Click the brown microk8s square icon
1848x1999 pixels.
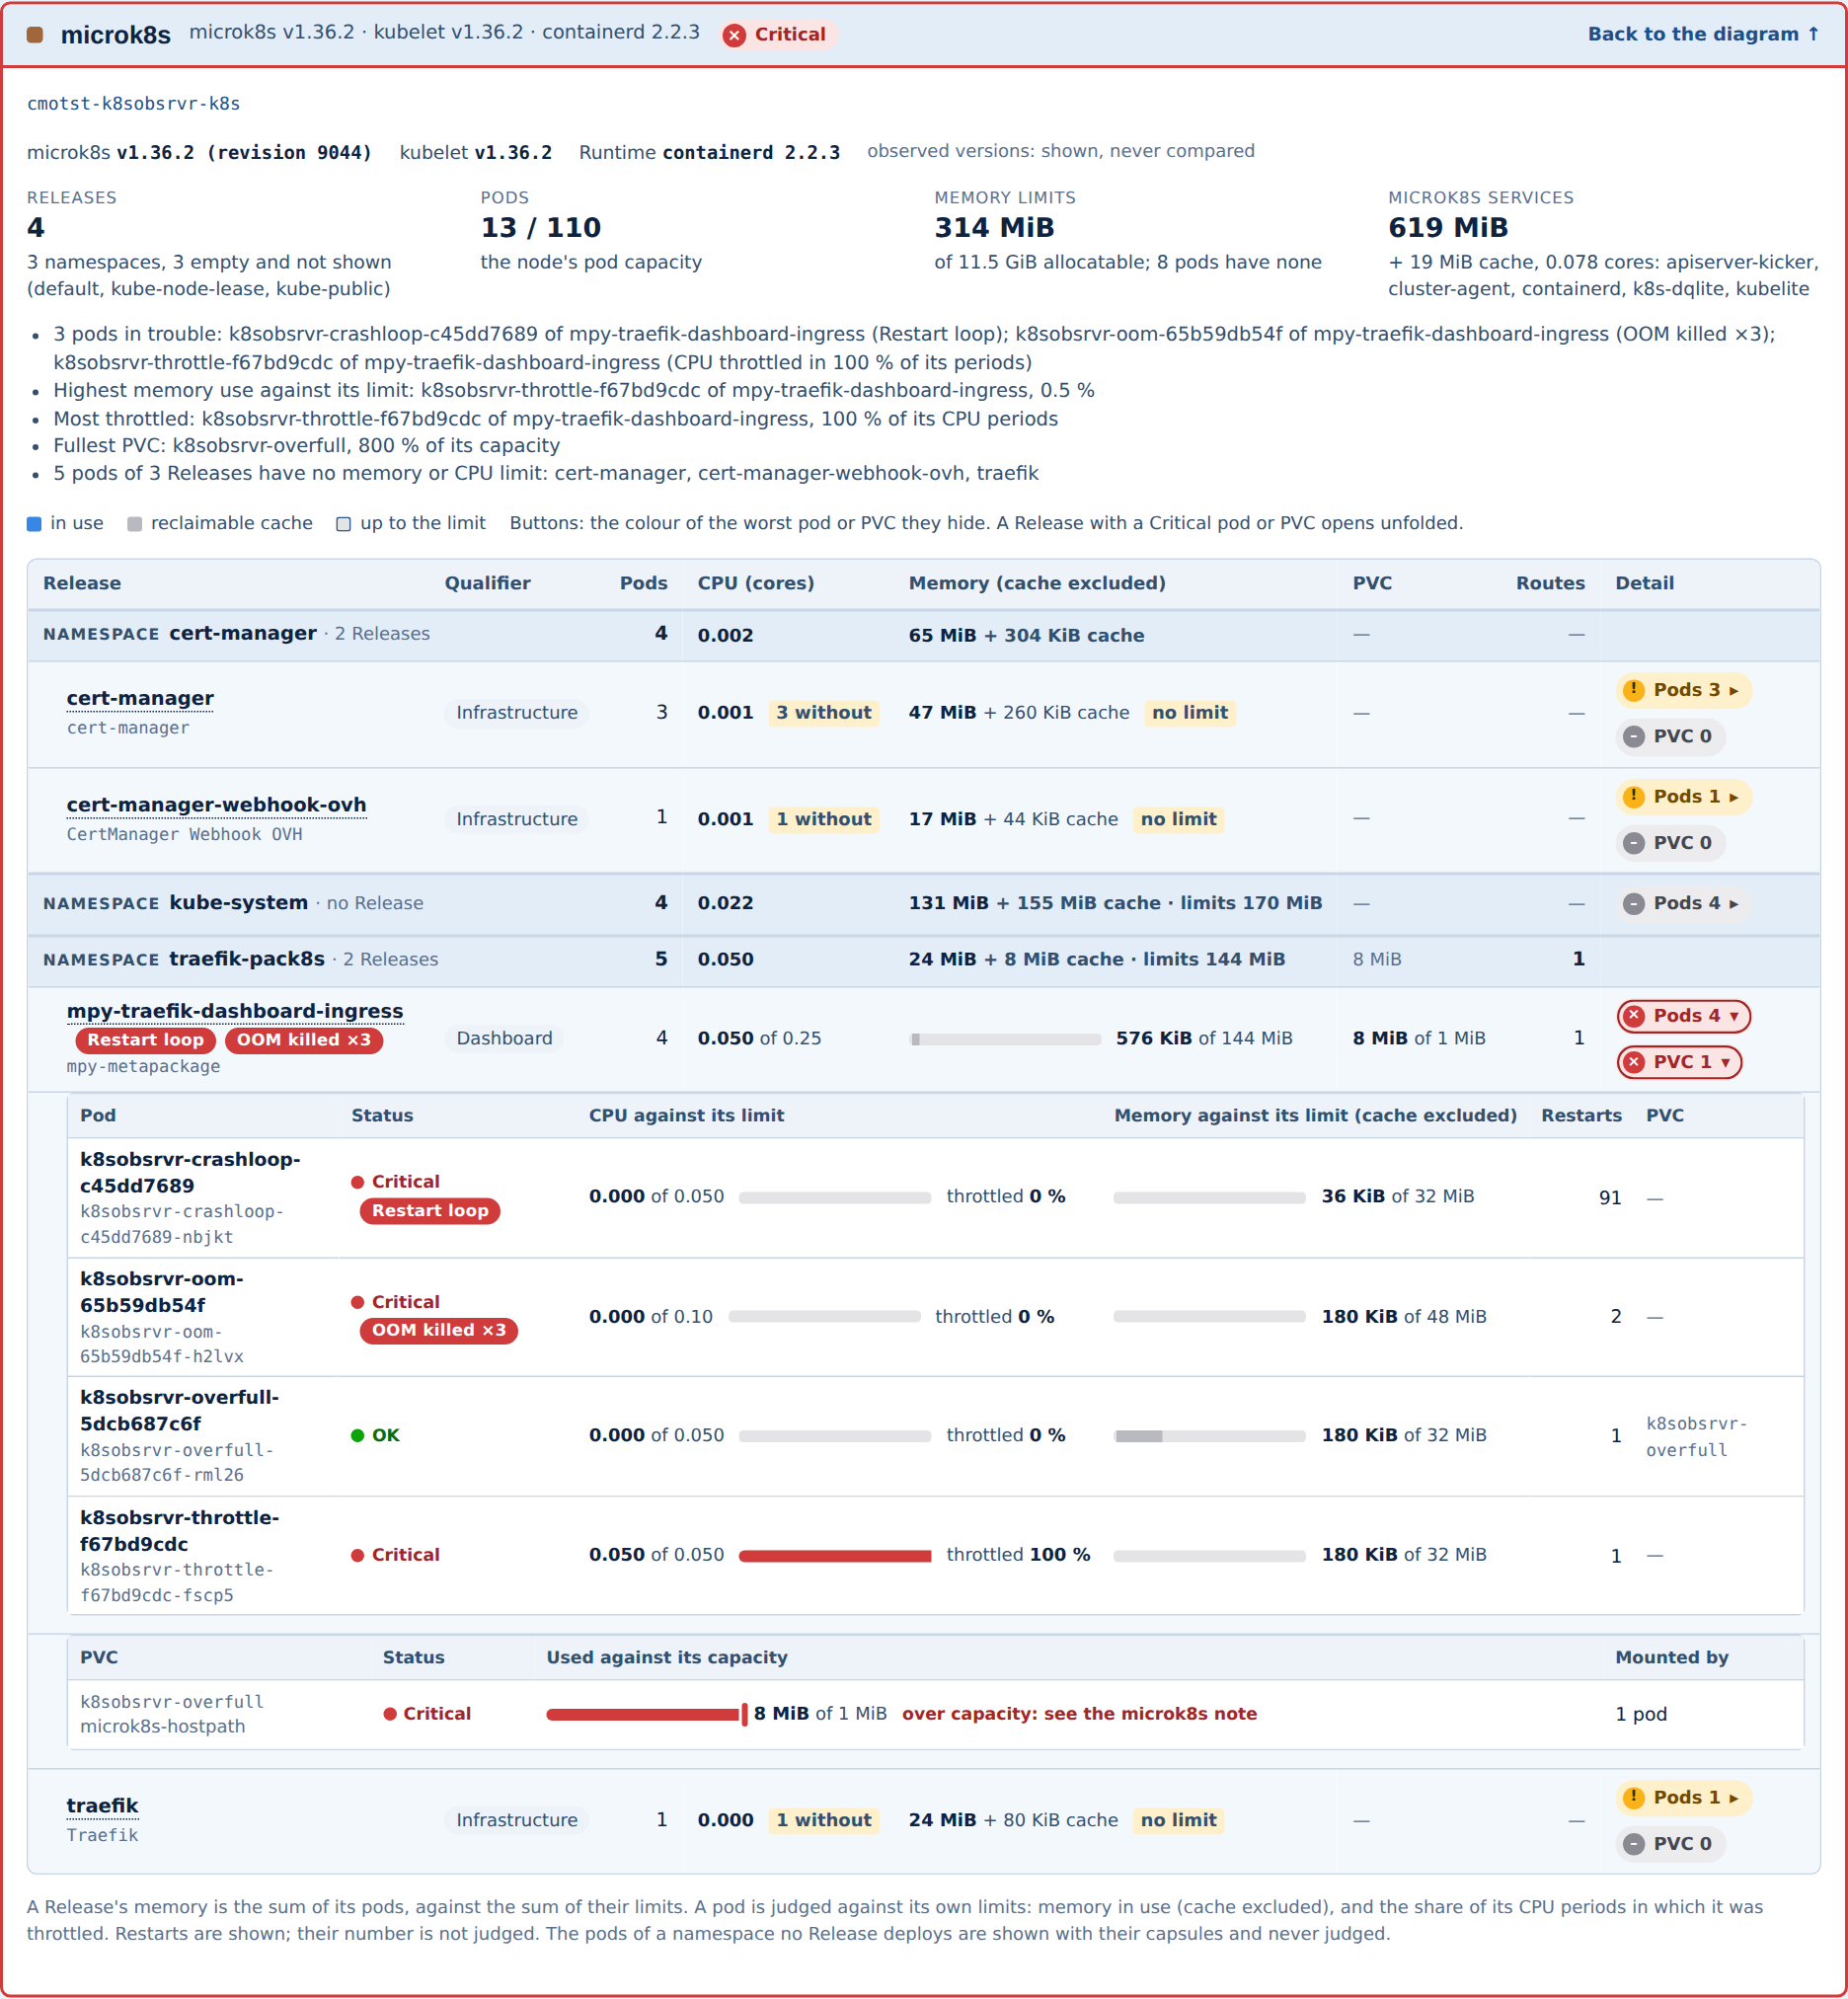coord(35,35)
